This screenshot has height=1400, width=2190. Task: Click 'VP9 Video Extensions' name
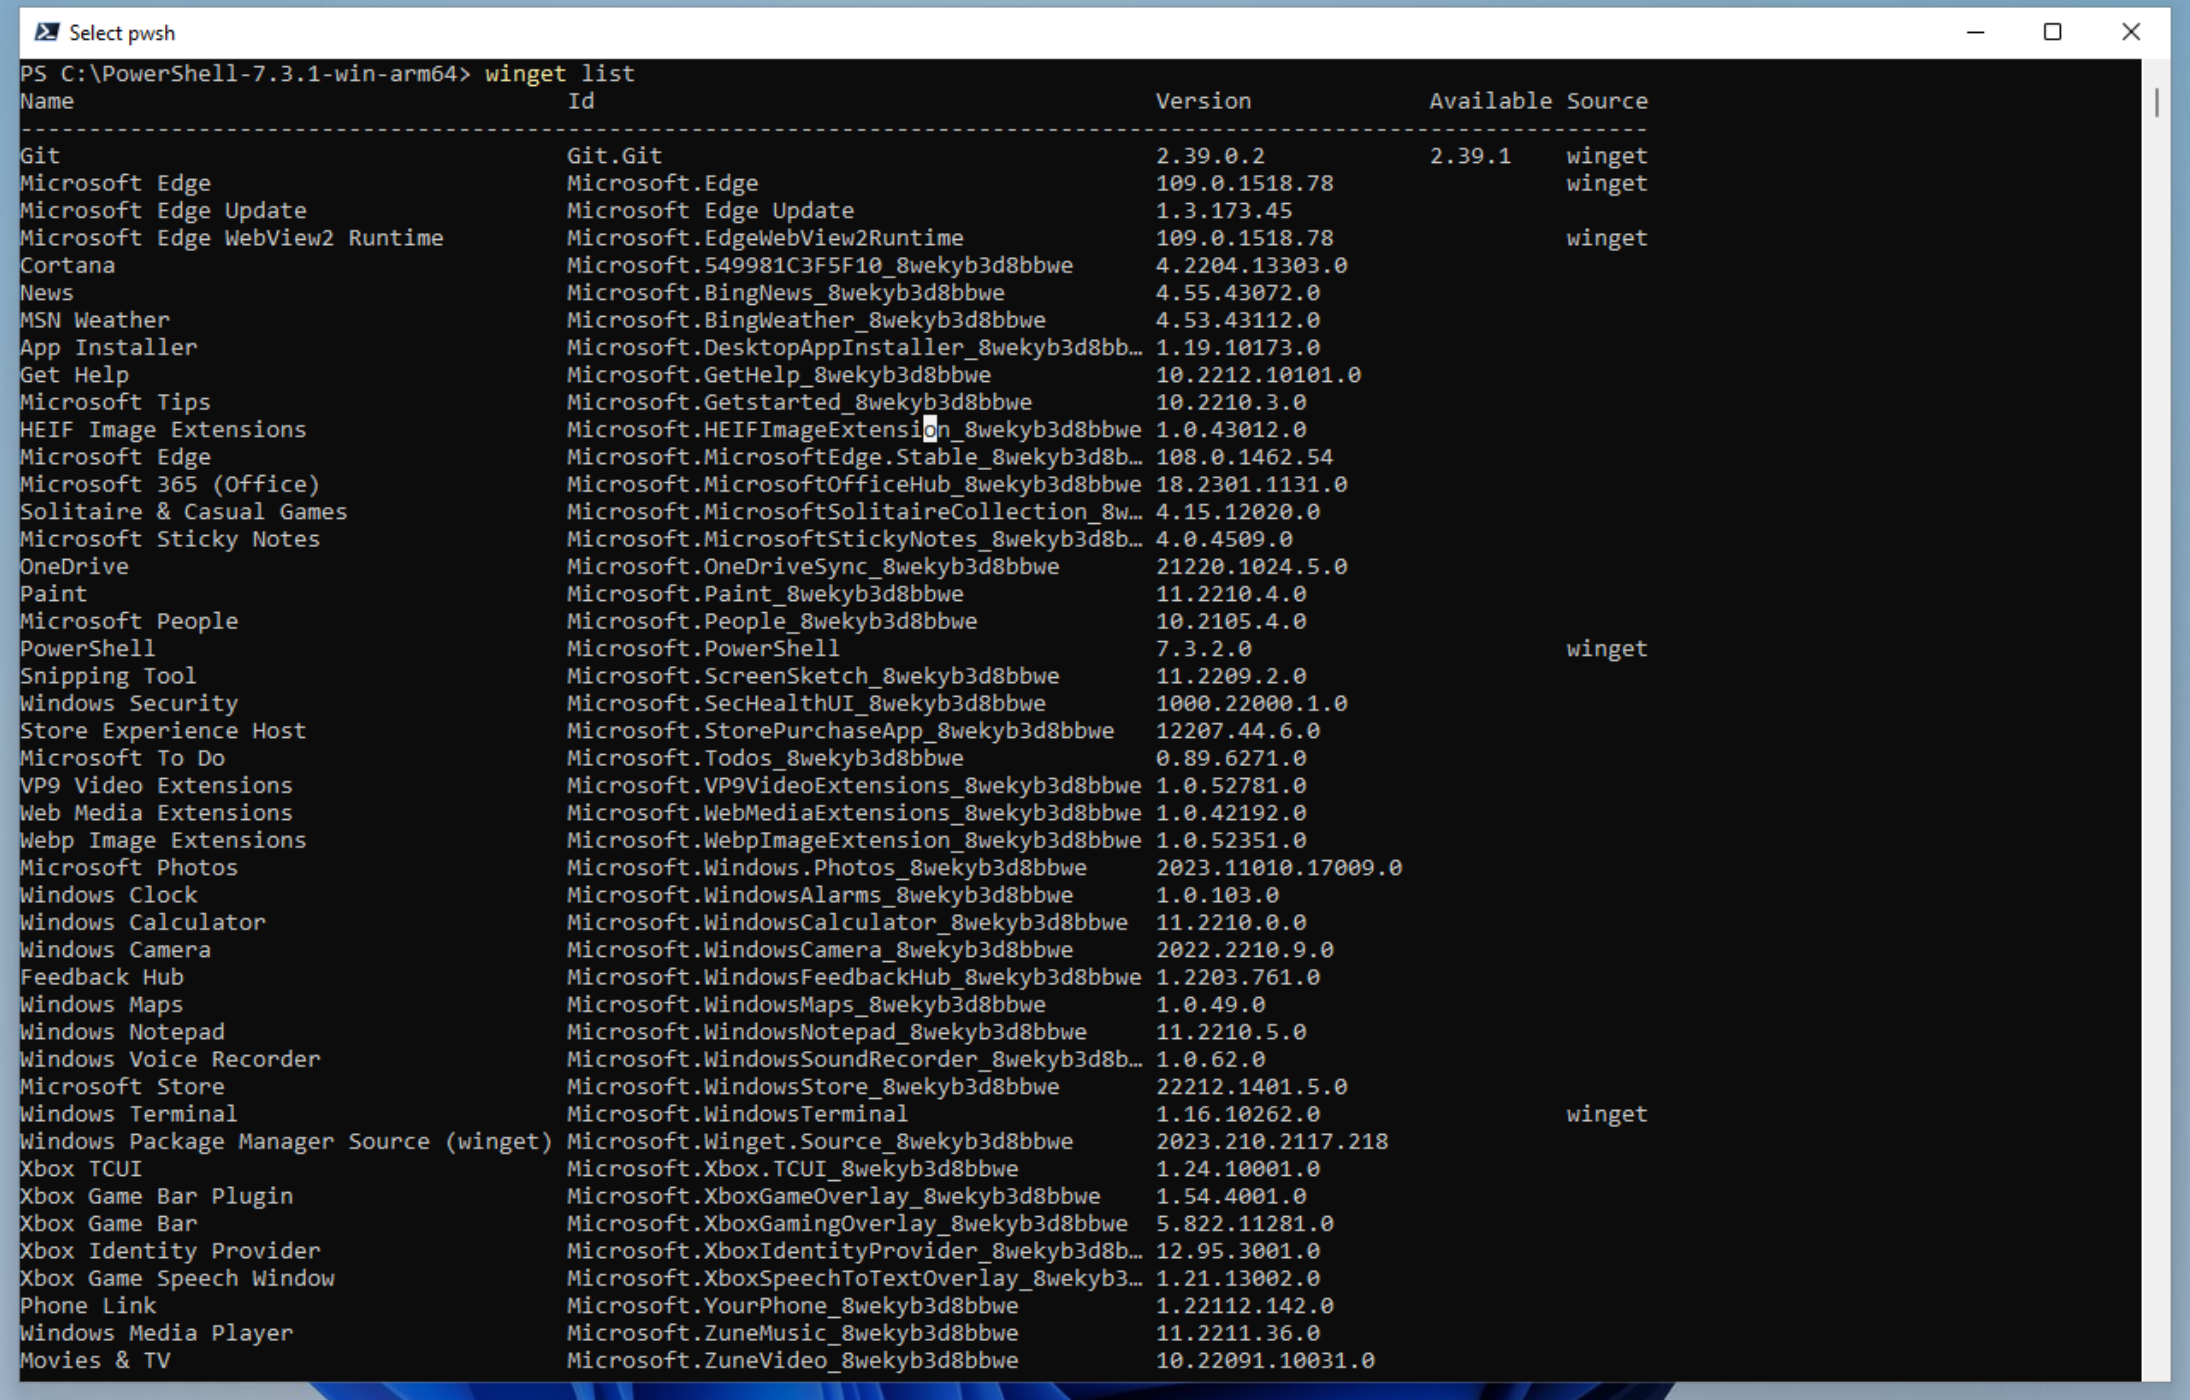click(156, 785)
